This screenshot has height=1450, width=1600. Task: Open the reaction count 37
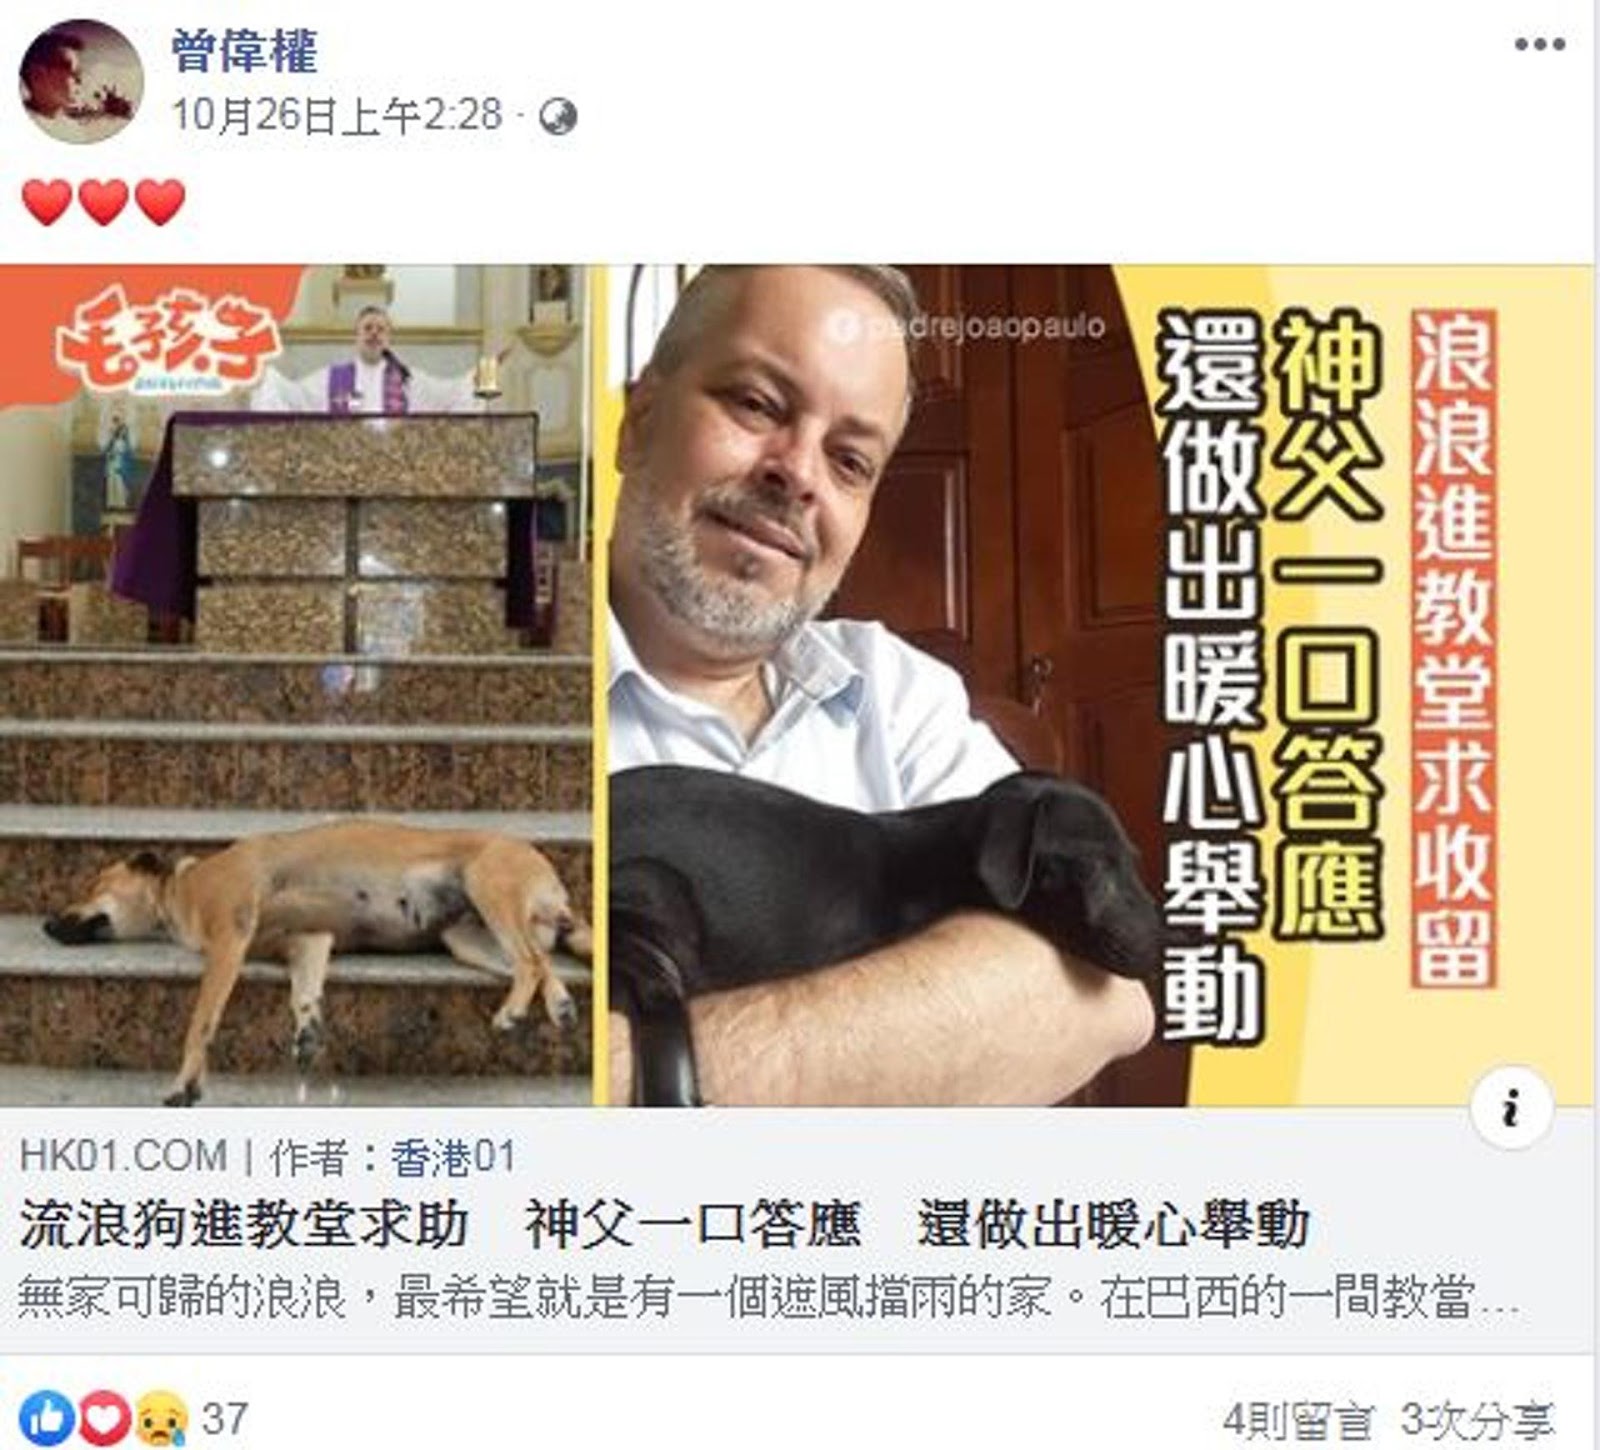[224, 1418]
